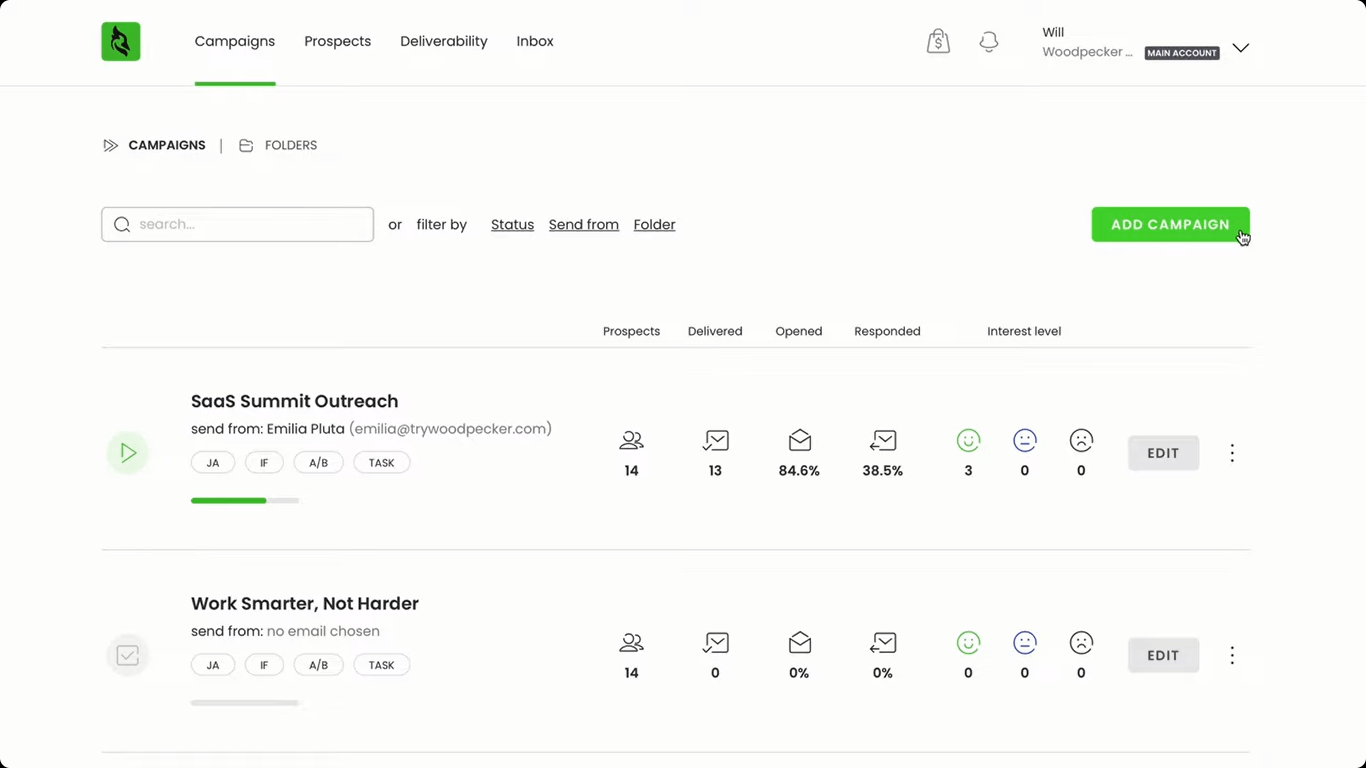Click the opened envelope icon for SaaS Summit Outreach
This screenshot has width=1366, height=768.
click(799, 440)
